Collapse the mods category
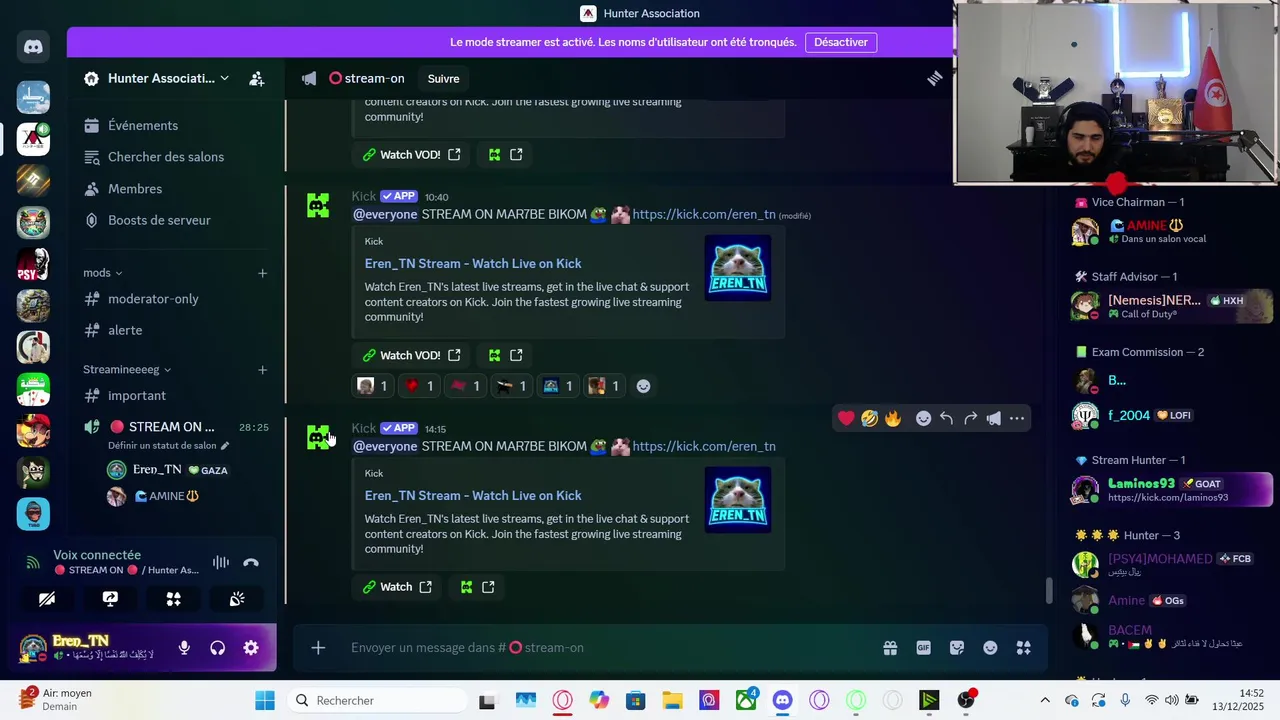 103,273
